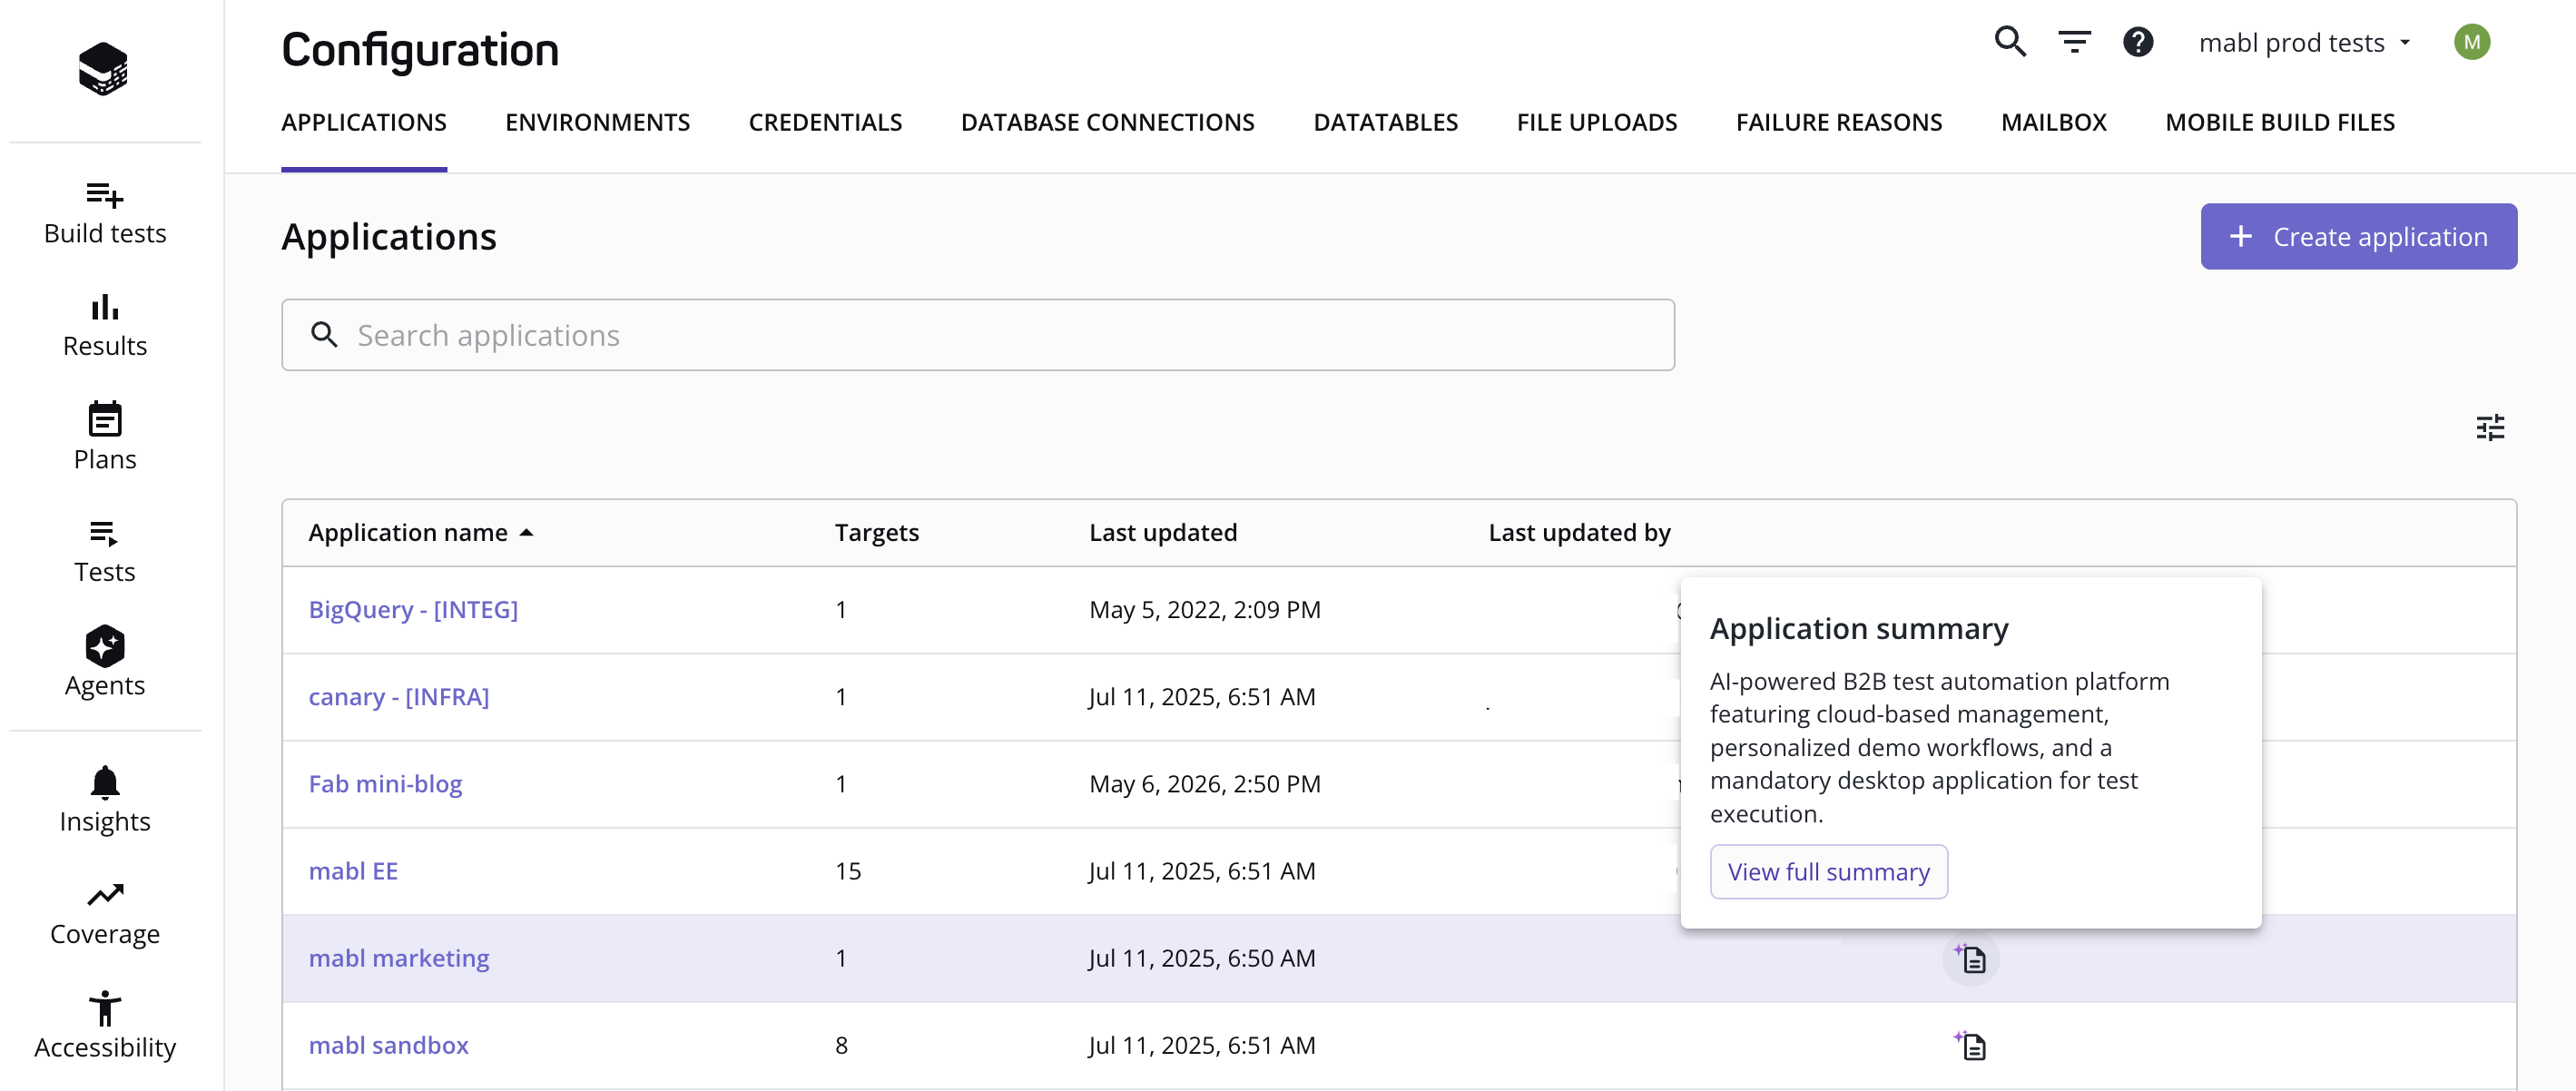Click View full summary button
This screenshot has height=1091, width=2576.
coord(1829,872)
